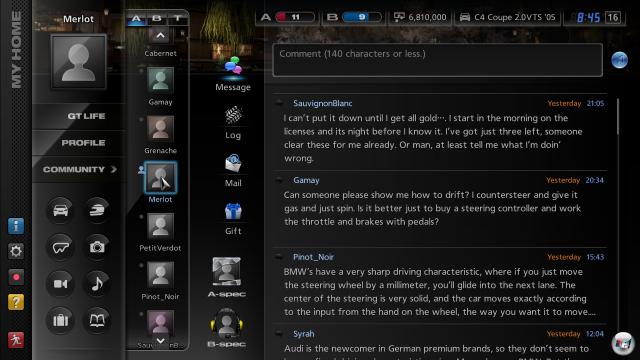The image size is (640, 360).
Task: Click the credits balance 6,810,000
Action: coord(420,17)
